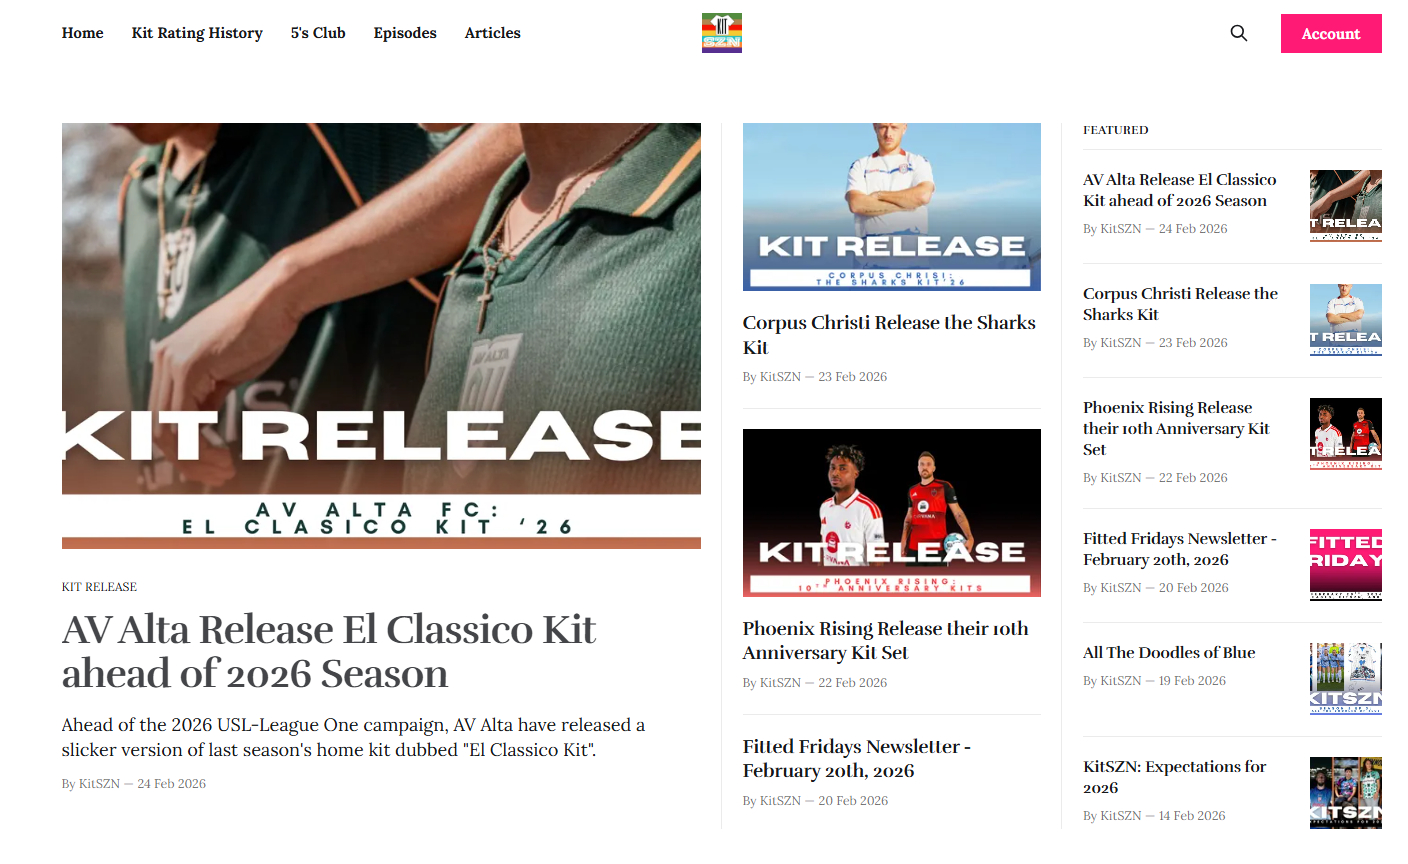Click Corpus Christi Release the Sharks Kit title
The height and width of the screenshot is (864, 1408).
click(x=889, y=335)
